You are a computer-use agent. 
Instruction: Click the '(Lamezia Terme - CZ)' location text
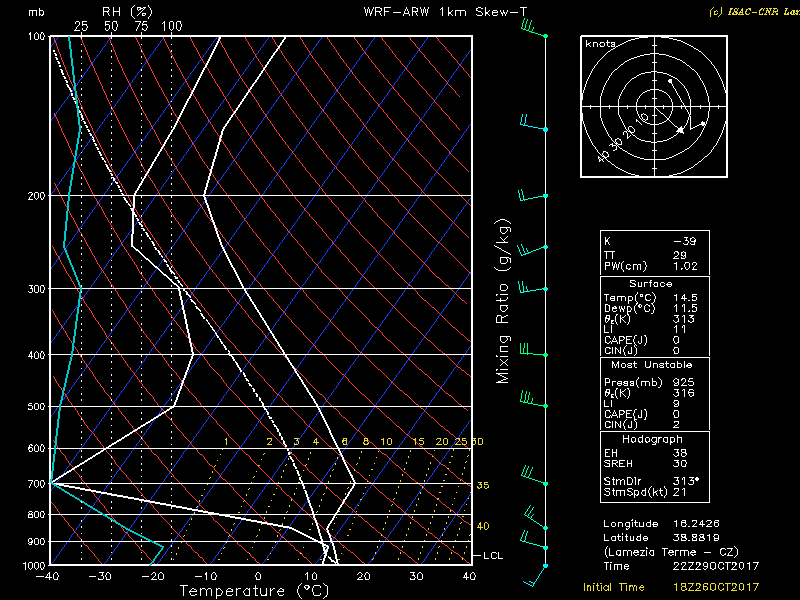(671, 552)
